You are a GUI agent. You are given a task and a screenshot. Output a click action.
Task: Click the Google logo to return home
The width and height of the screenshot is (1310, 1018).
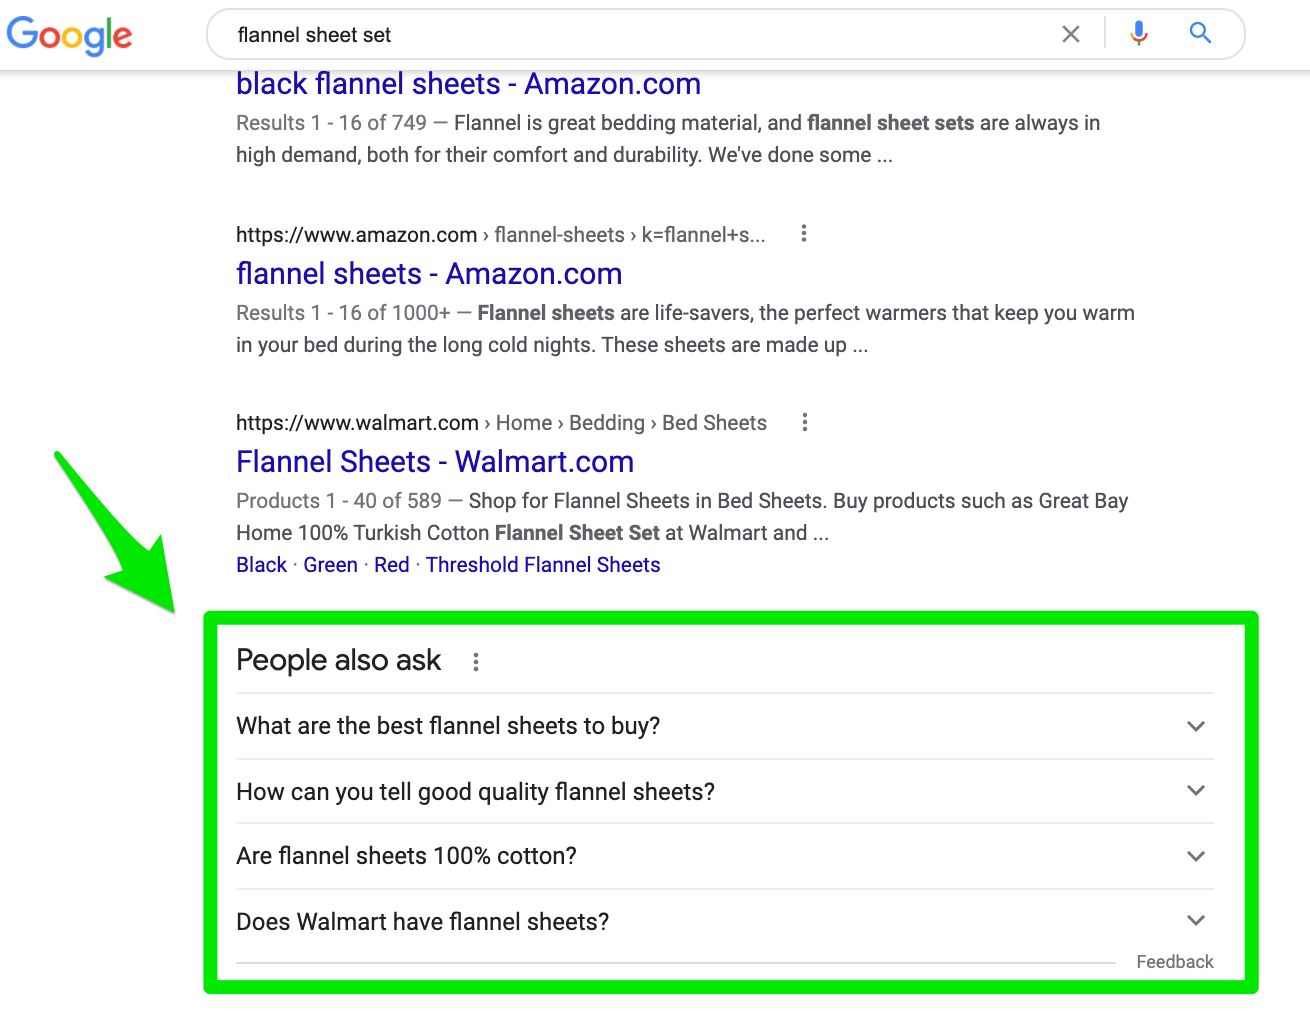tap(68, 35)
